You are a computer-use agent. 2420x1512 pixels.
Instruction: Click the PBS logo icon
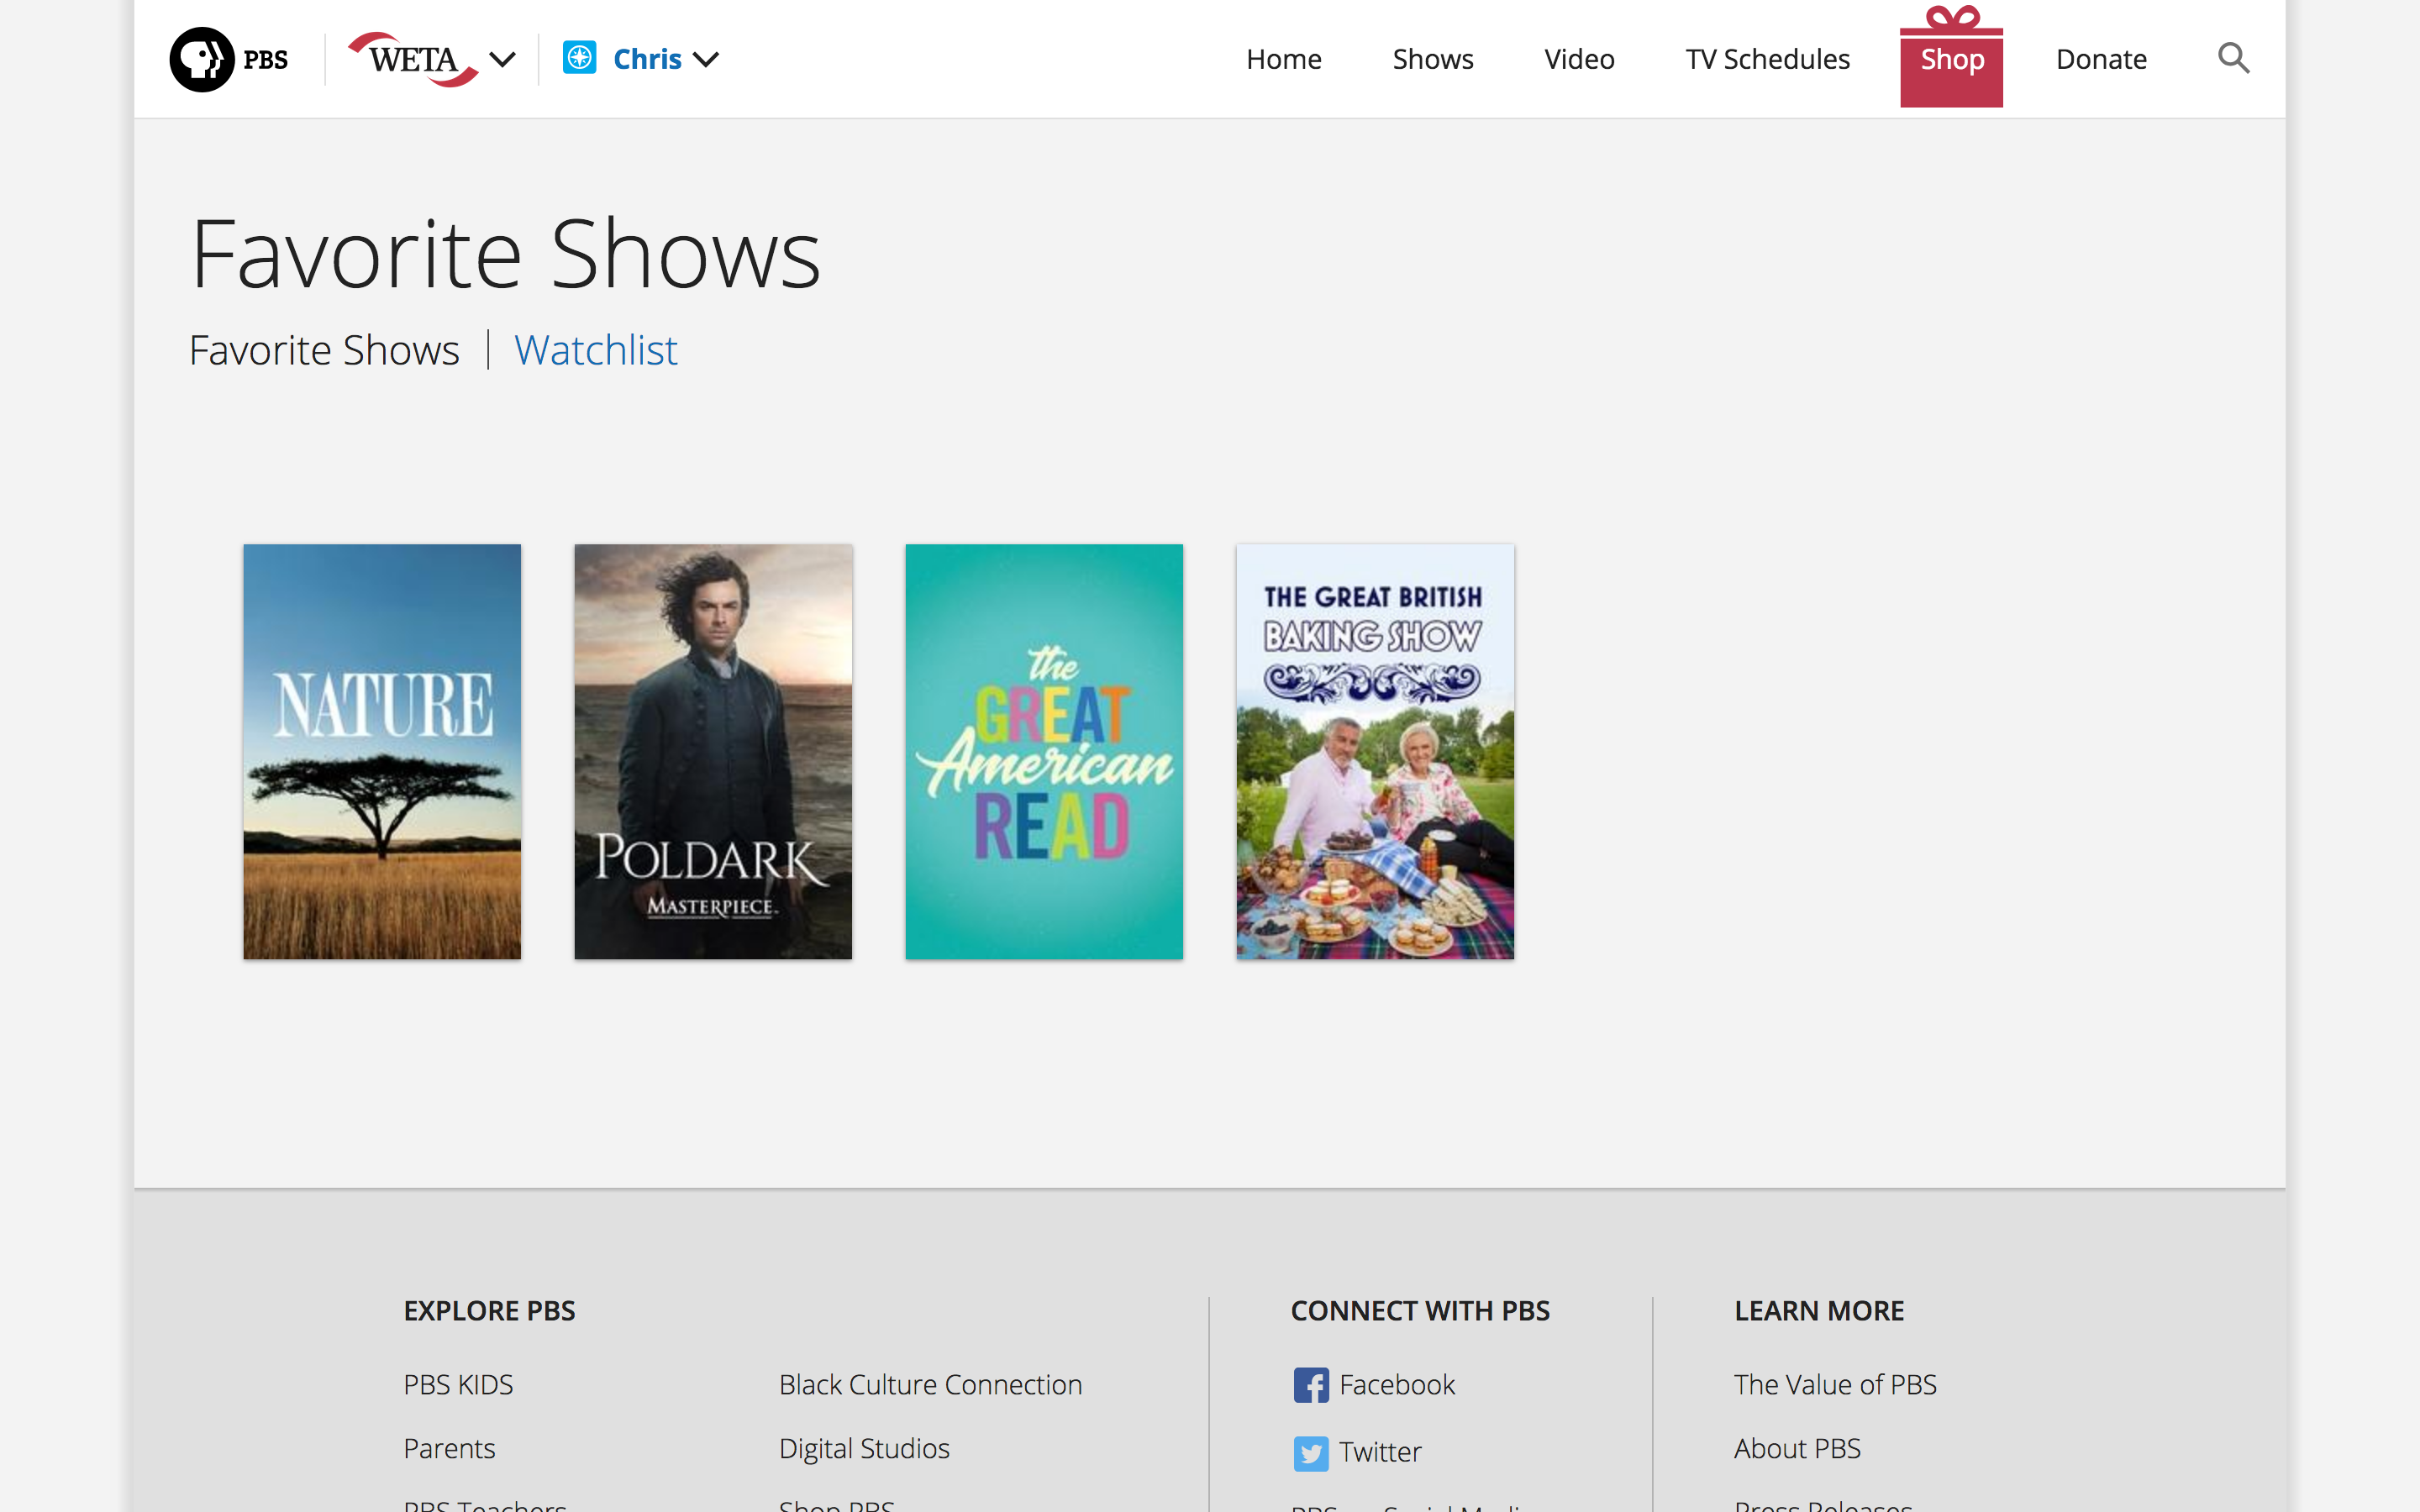[x=202, y=59]
